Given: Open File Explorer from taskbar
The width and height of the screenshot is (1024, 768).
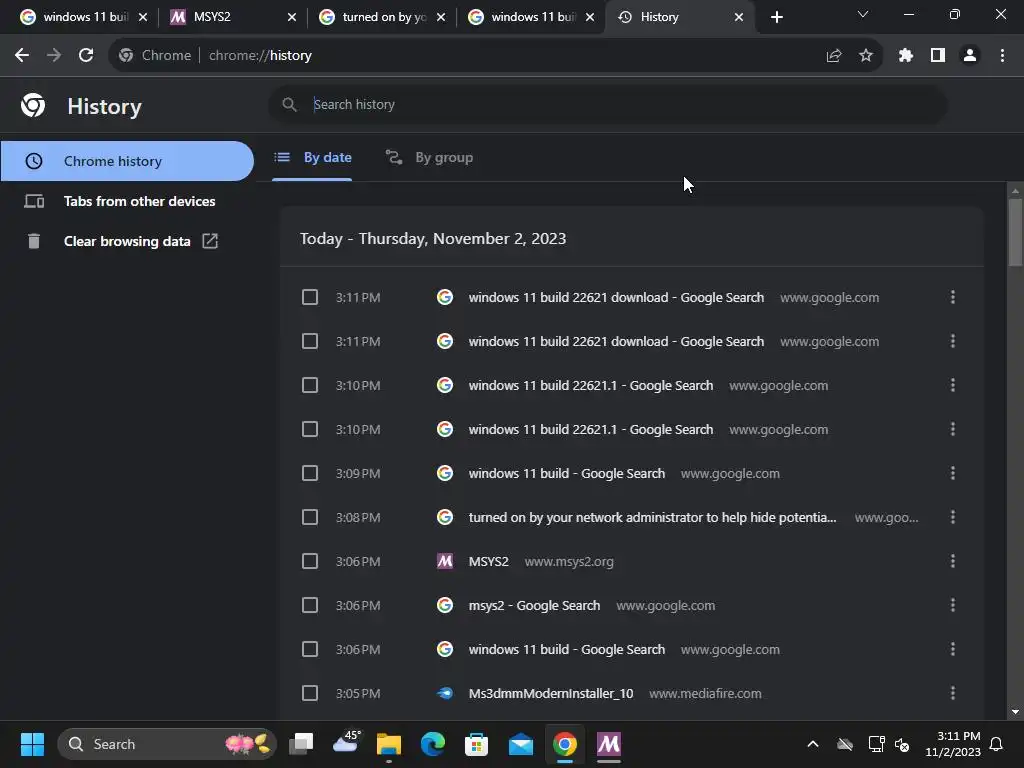Looking at the screenshot, I should tap(389, 744).
